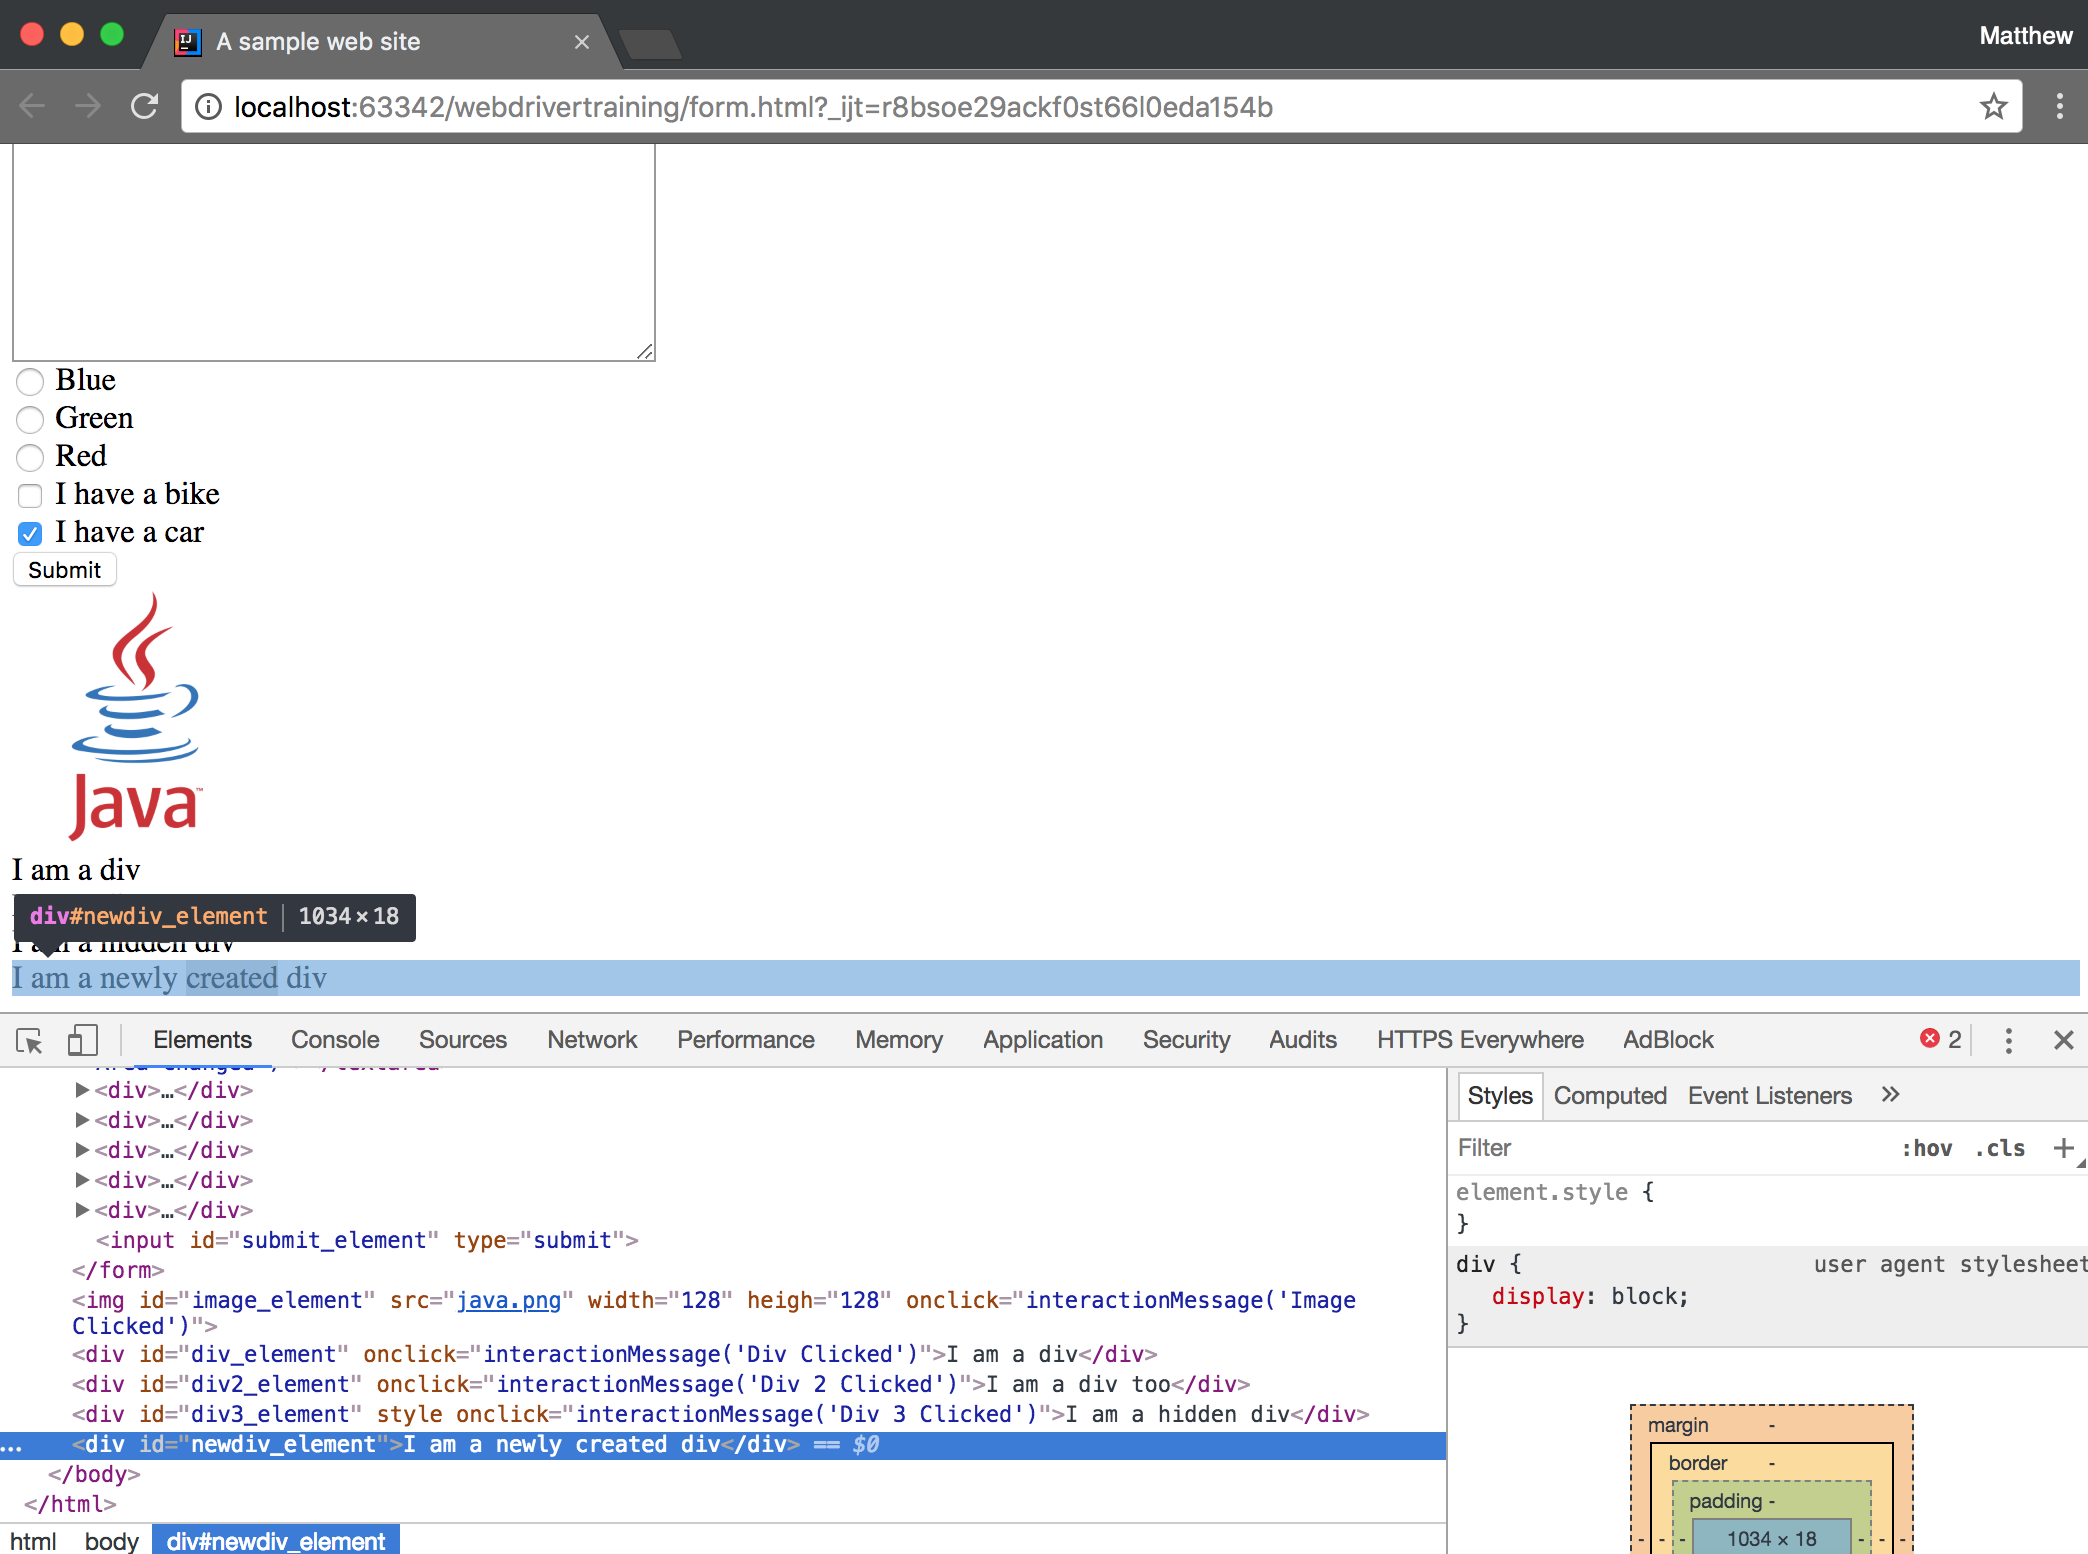Expand the first collapsed div node
The width and height of the screenshot is (2088, 1554).
pos(82,1090)
